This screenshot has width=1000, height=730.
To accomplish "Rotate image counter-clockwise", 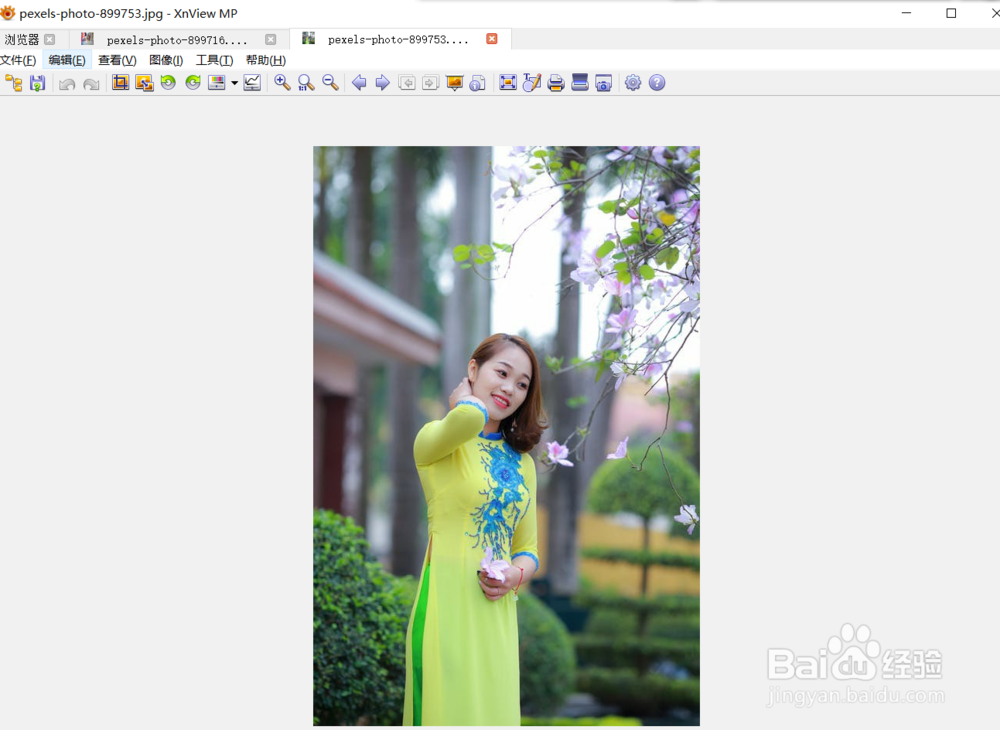I will [x=168, y=83].
